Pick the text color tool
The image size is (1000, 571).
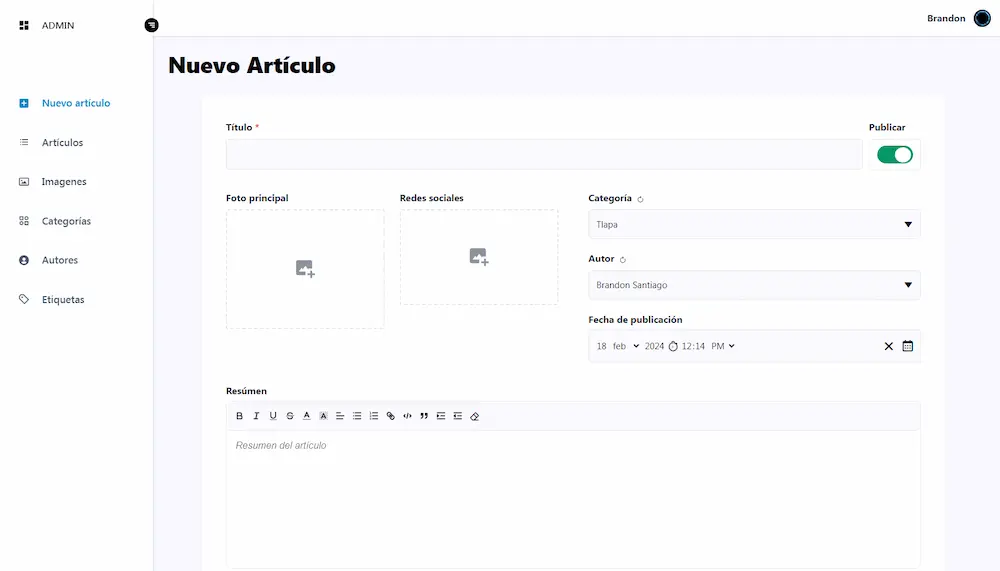click(307, 416)
